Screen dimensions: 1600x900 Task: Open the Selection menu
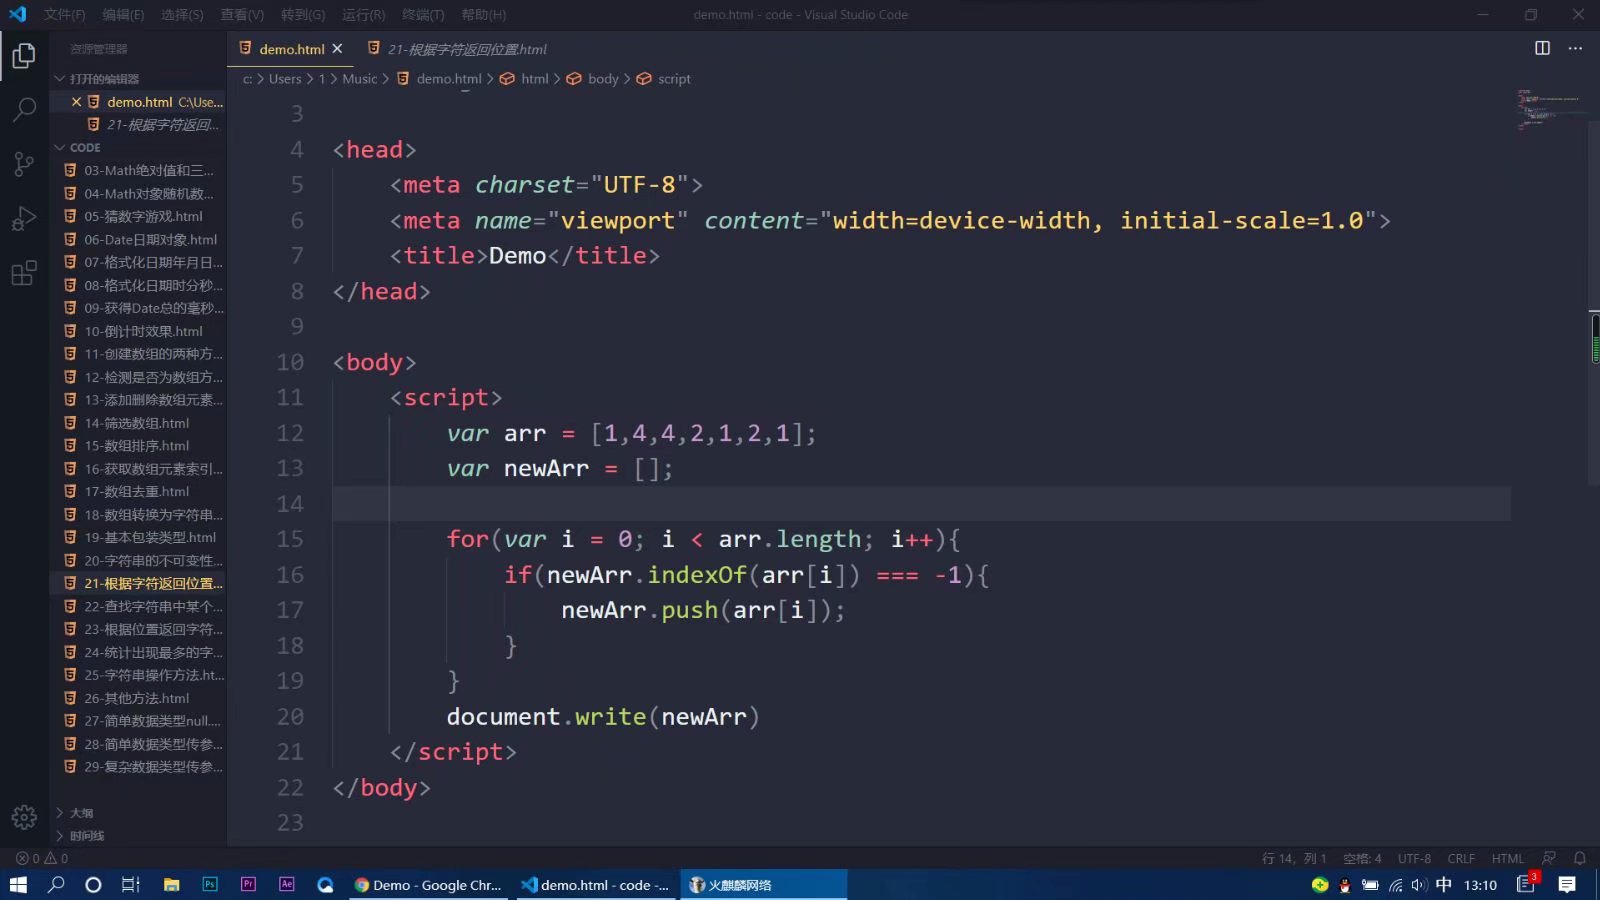click(x=182, y=14)
